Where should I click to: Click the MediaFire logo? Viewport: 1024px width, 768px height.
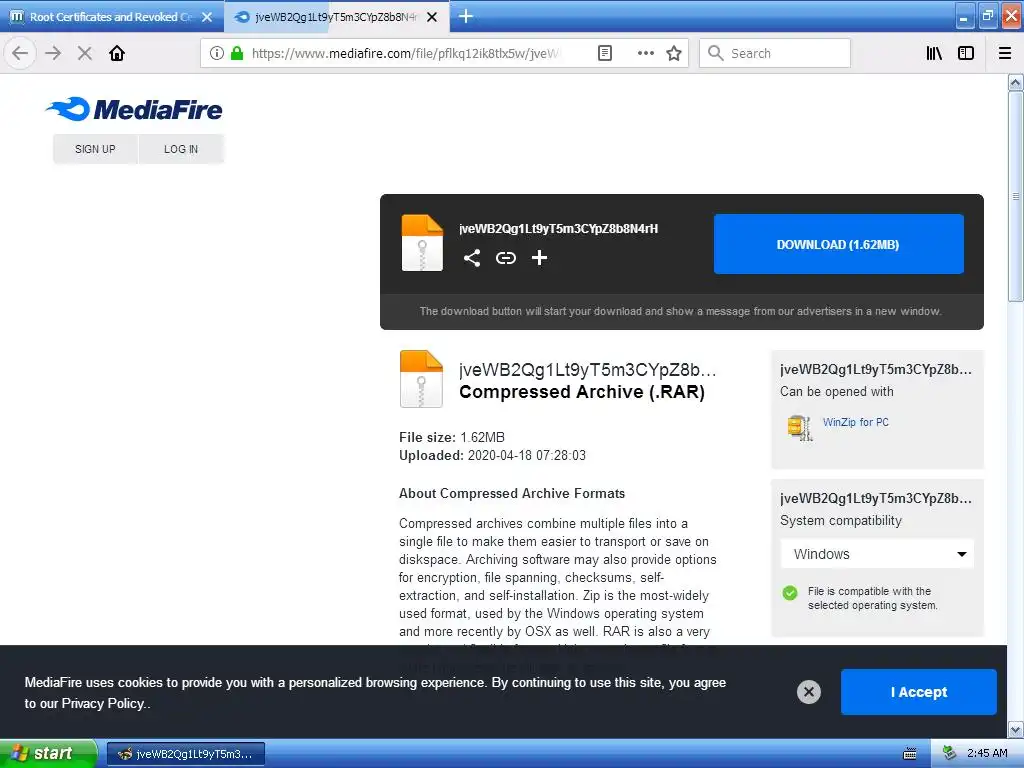(x=134, y=109)
